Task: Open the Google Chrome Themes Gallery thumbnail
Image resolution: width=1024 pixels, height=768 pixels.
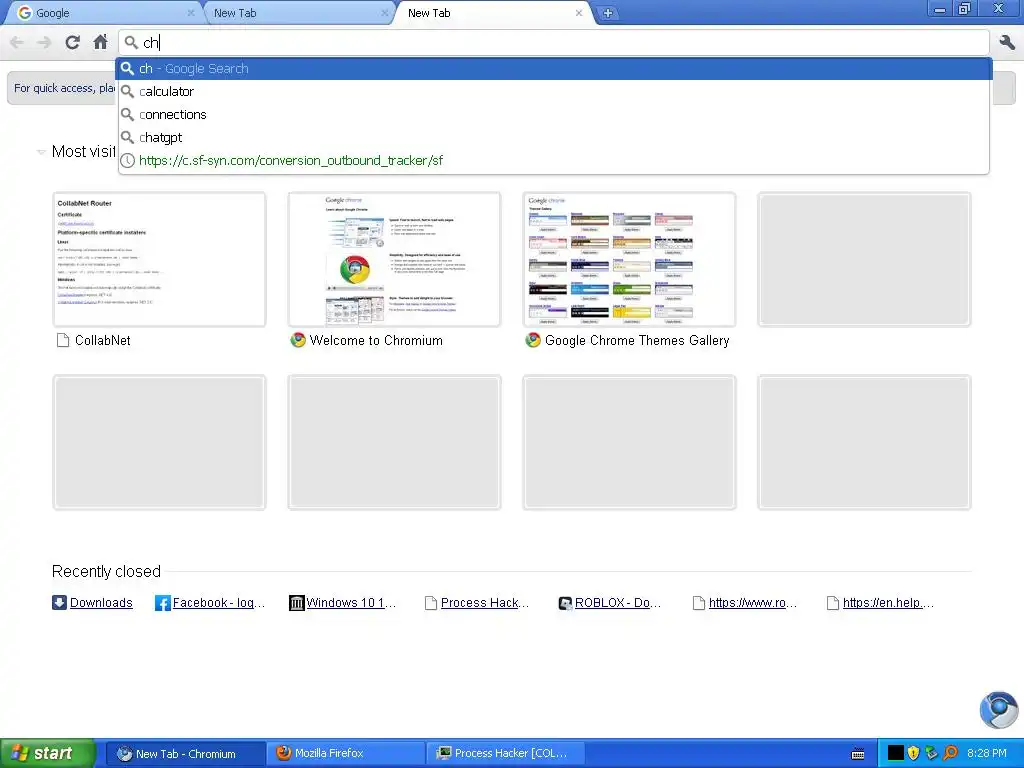Action: 629,259
